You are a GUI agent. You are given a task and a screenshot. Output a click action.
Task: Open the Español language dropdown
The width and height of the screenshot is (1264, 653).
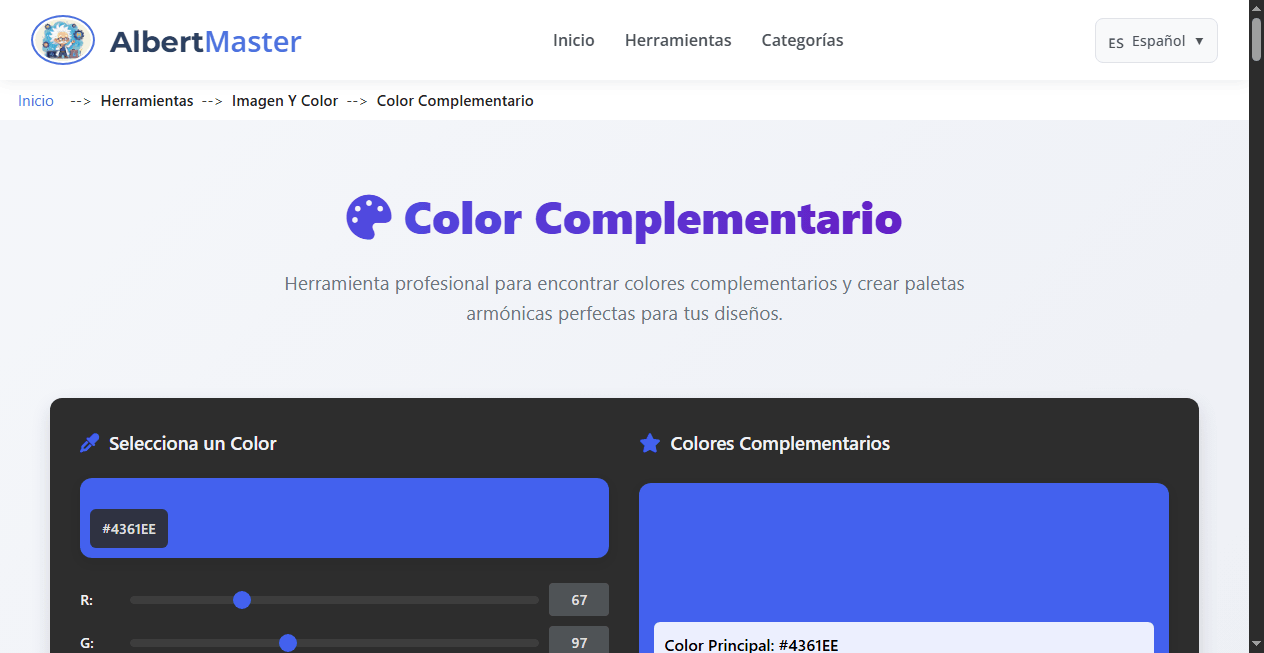pyautogui.click(x=1156, y=40)
